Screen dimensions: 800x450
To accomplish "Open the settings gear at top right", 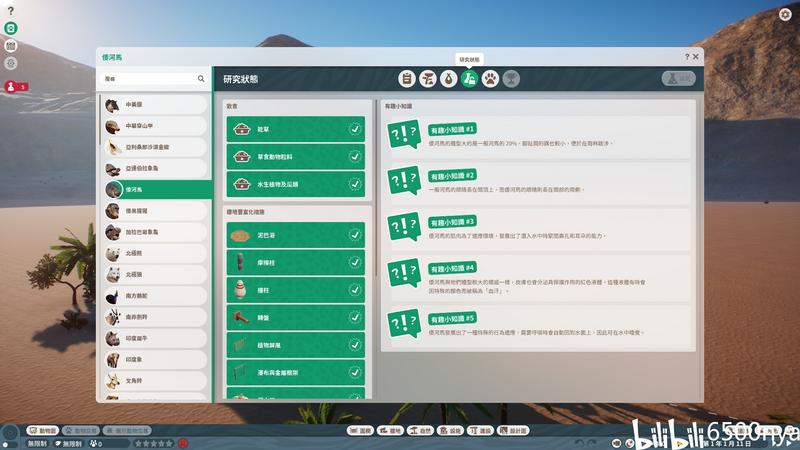I will coord(785,14).
